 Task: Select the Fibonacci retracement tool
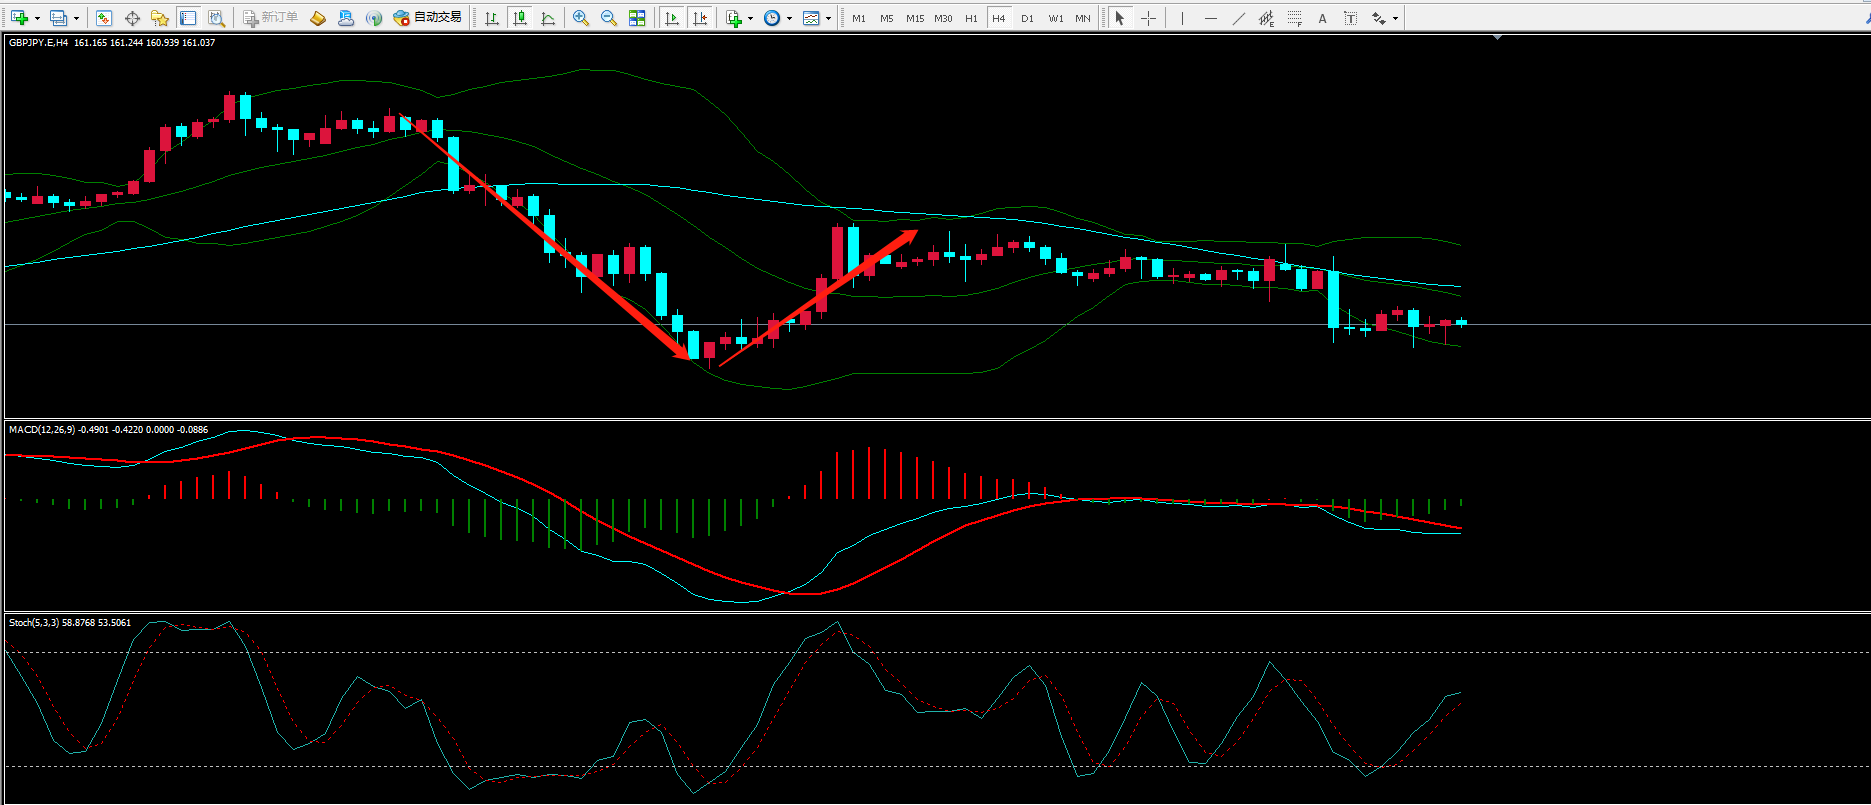[x=1294, y=18]
